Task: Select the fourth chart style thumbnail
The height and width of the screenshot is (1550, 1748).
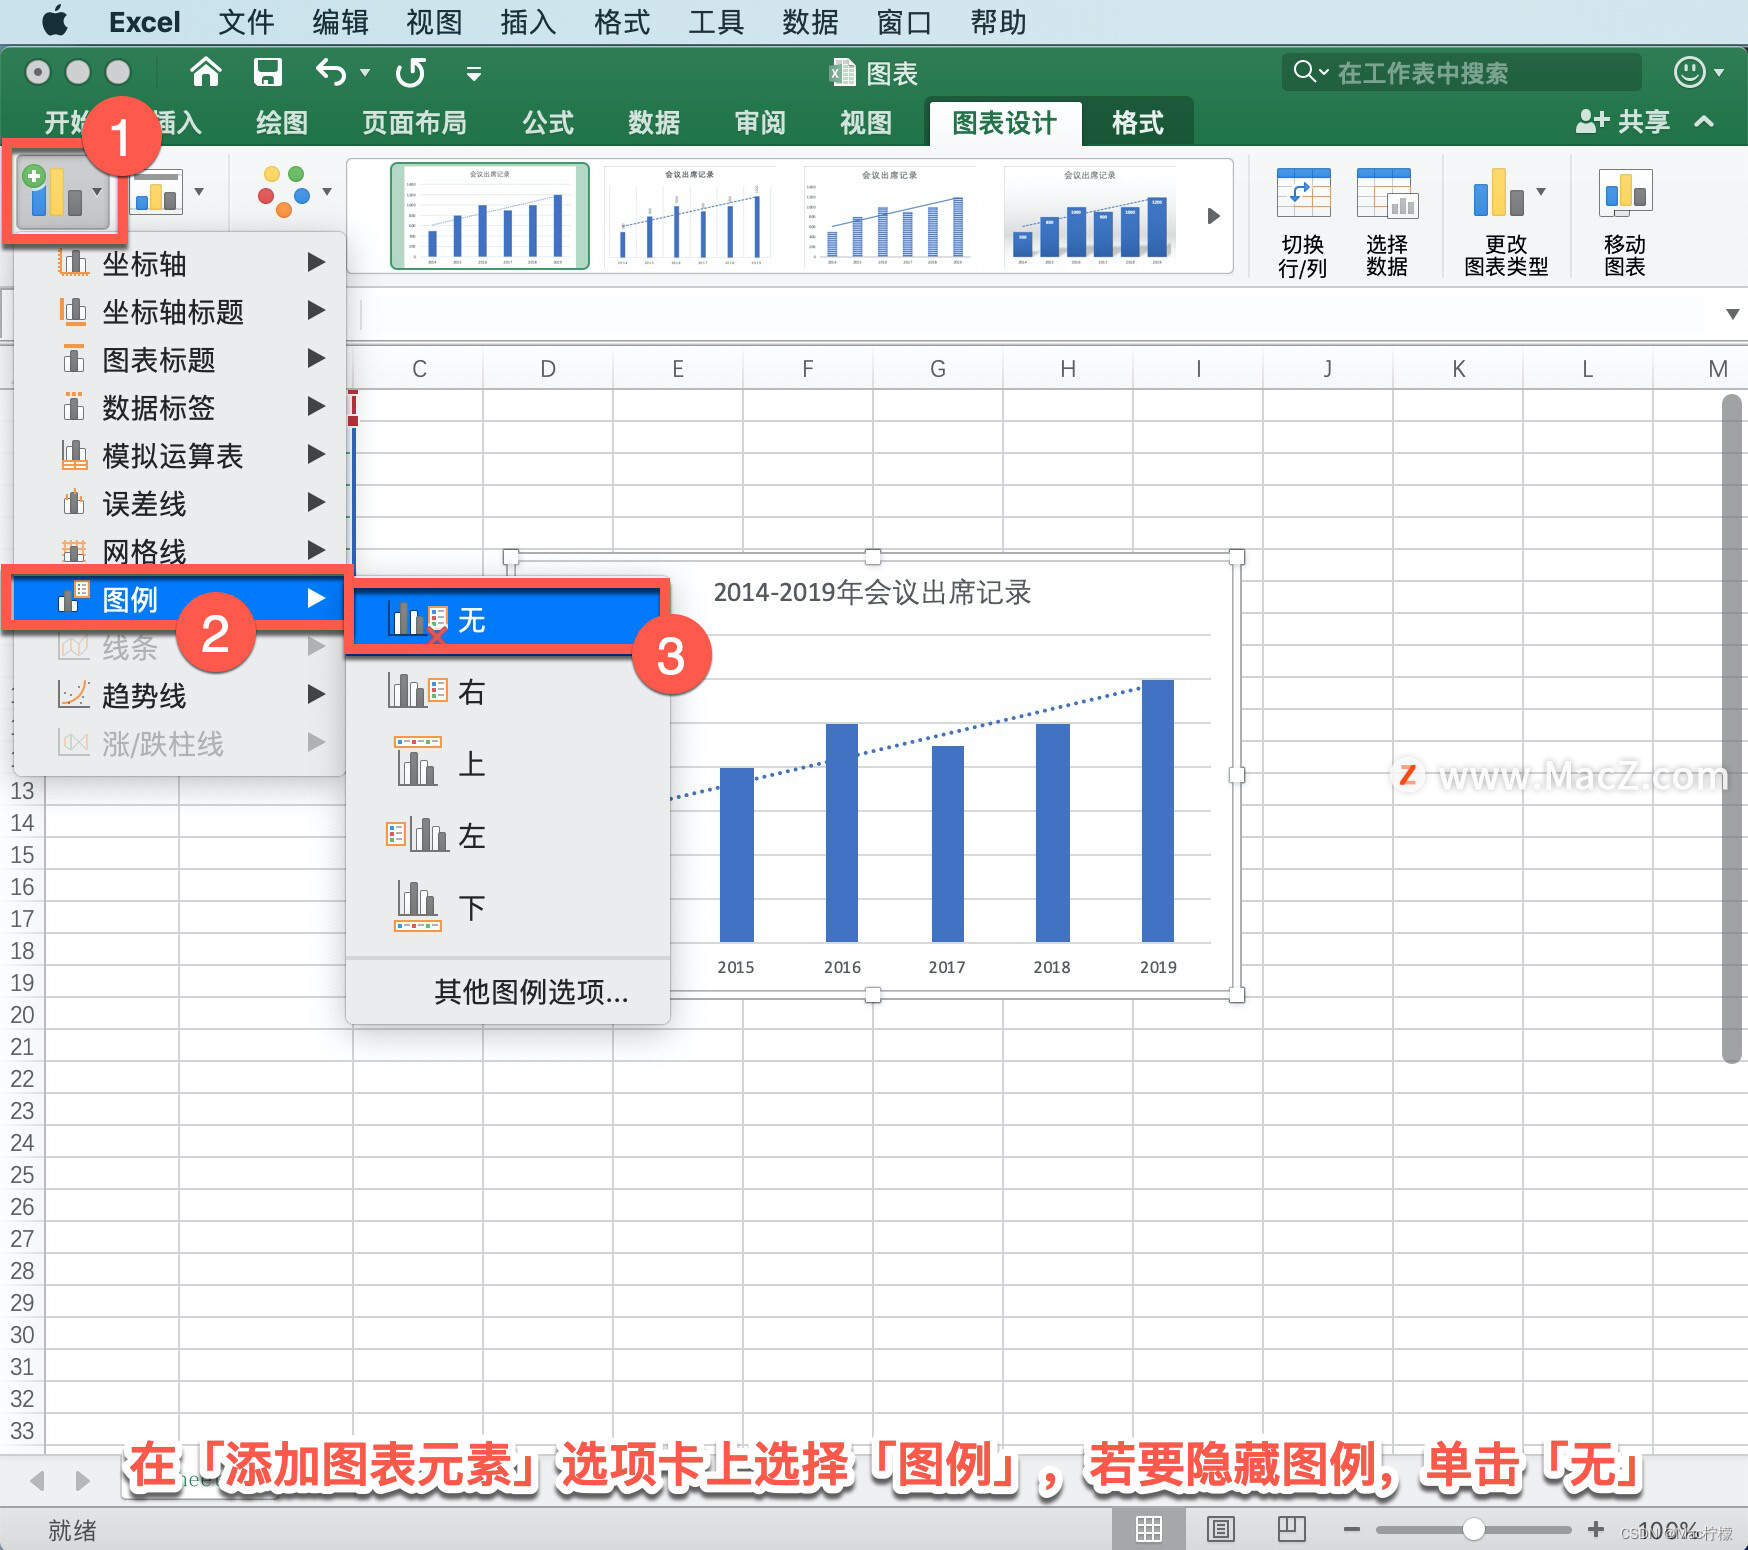Action: 1092,216
